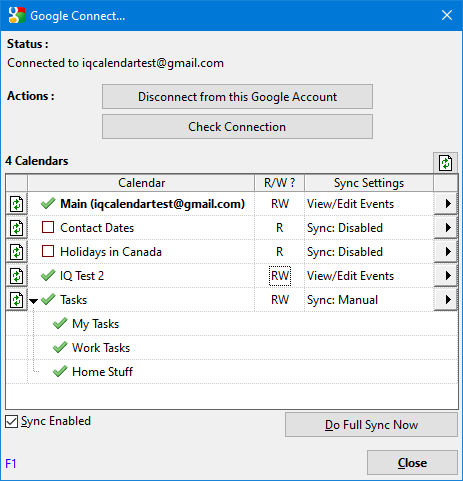Image resolution: width=463 pixels, height=481 pixels.
Task: Uncheck the My Tasks list
Action: pos(60,323)
